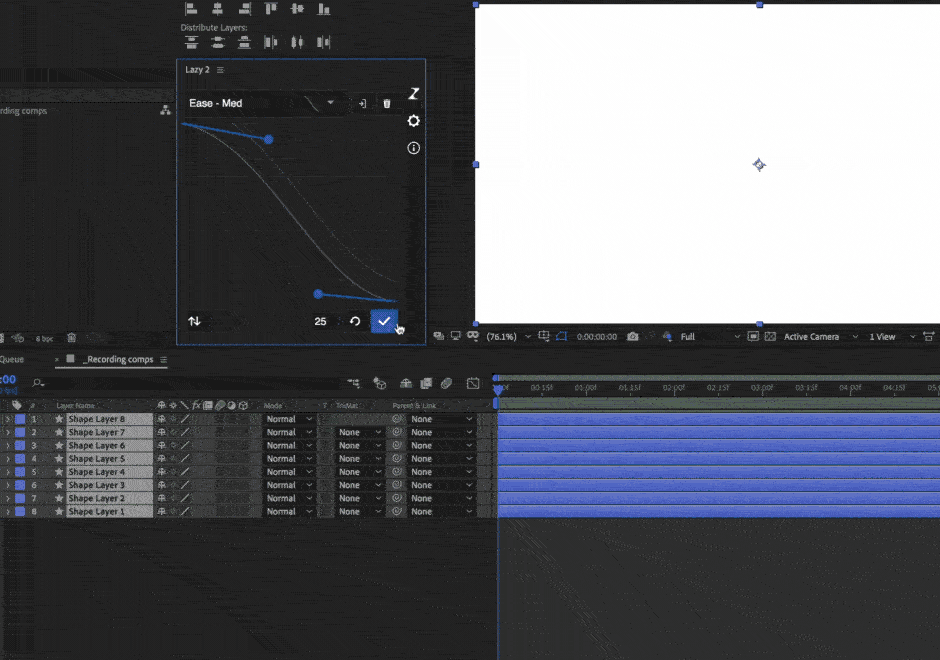
Task: Align layers to top edge
Action: click(x=271, y=8)
